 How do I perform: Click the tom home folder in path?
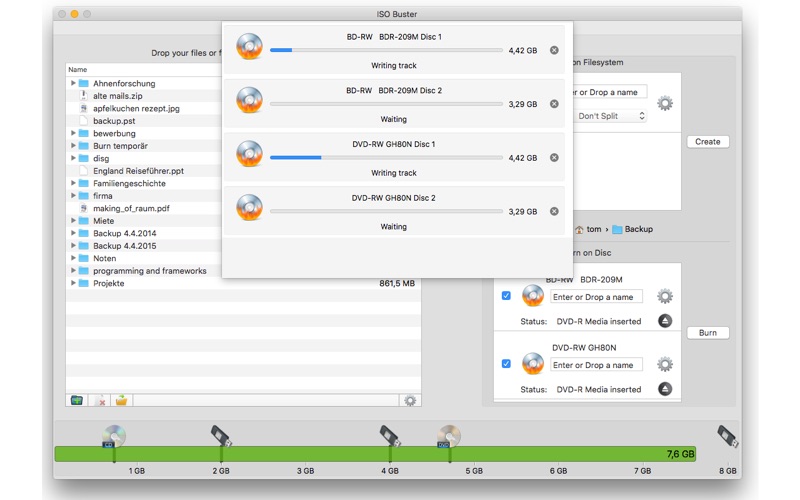click(588, 230)
